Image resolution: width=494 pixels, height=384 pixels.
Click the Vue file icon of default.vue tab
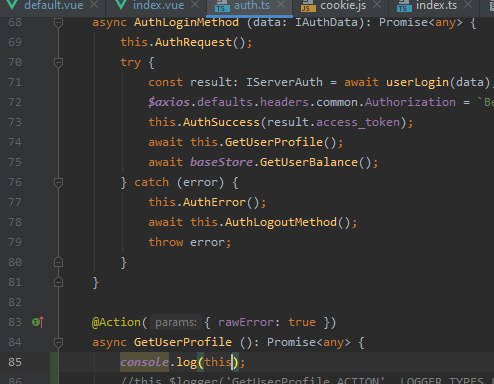12,4
